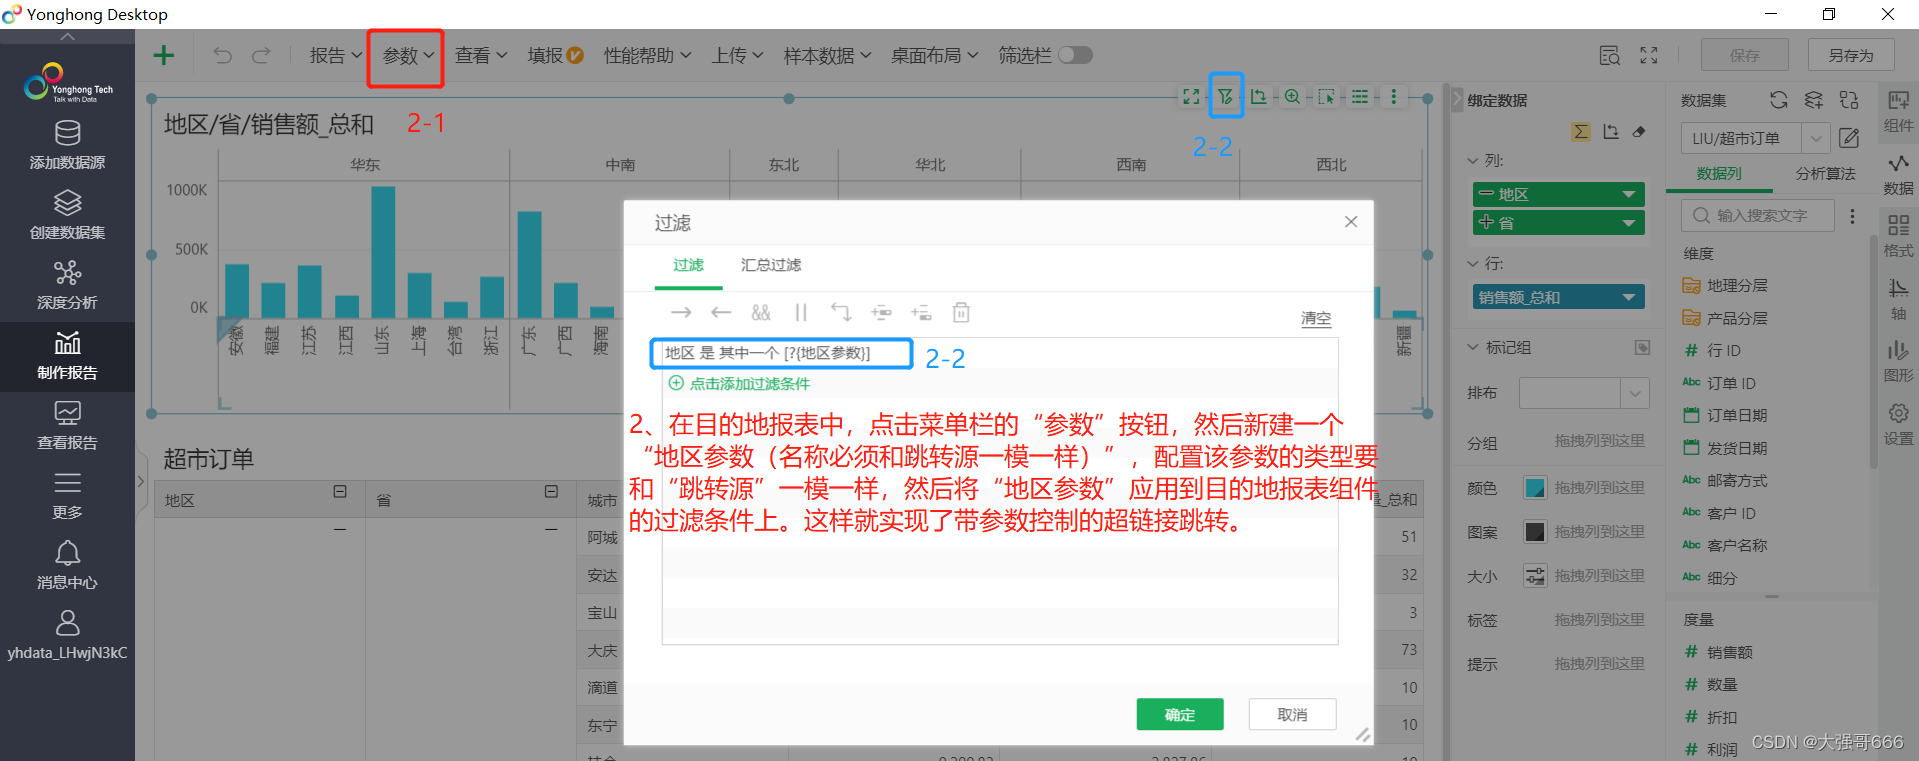Toggle the 地区 column header collapse box
Screen dimensions: 1919x761
pyautogui.click(x=340, y=491)
